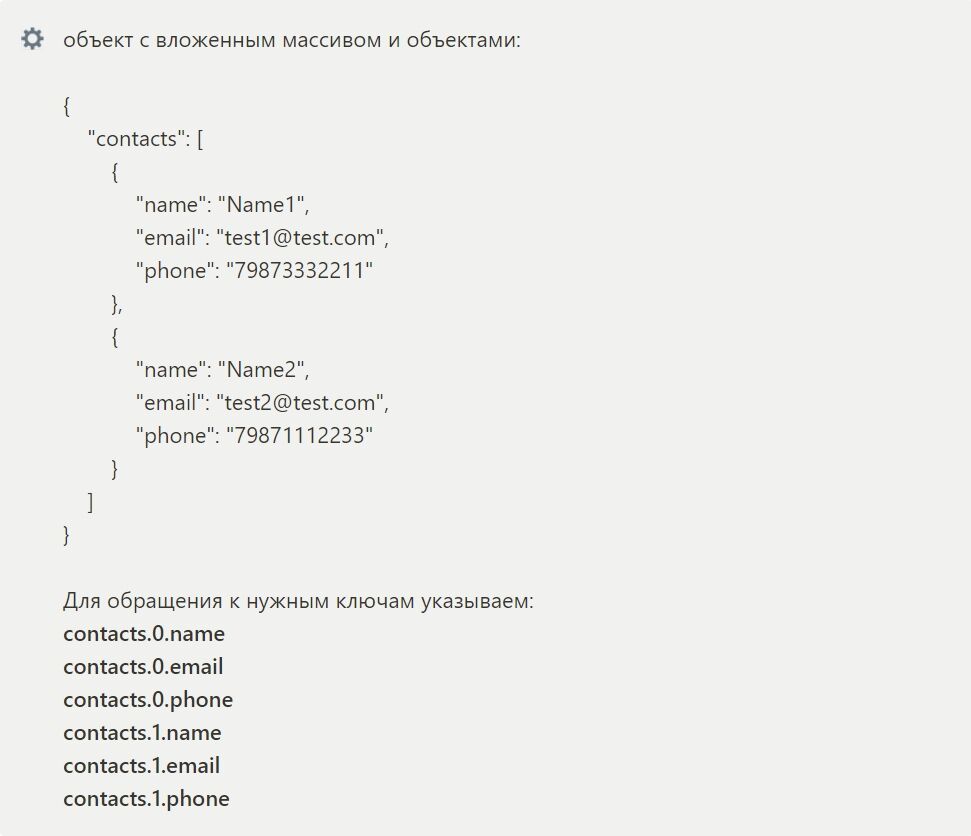Click the test1@test.com email line

click(261, 238)
